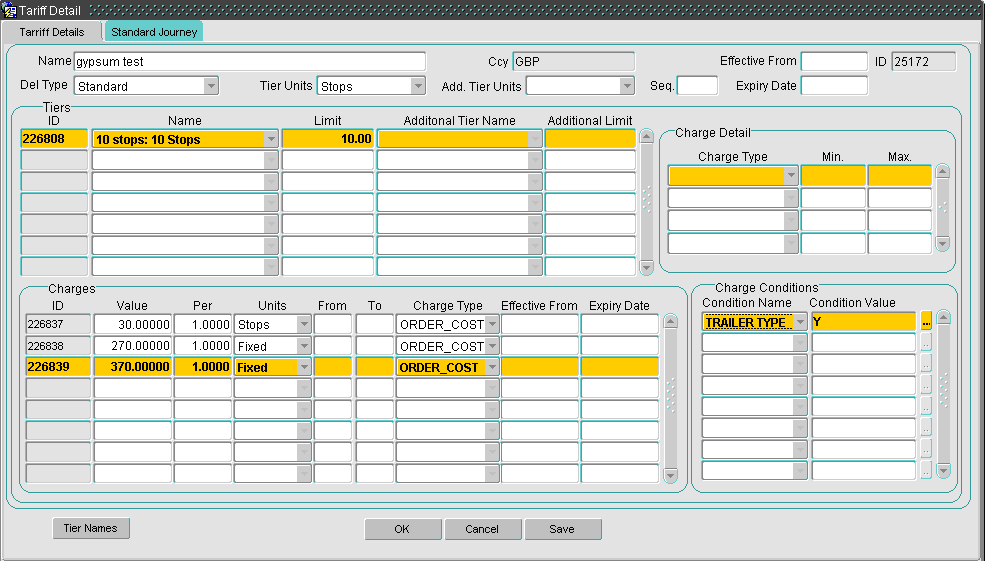Open ORDER_COST dropdown in charge row 226839
The width and height of the screenshot is (985, 561).
[x=492, y=367]
